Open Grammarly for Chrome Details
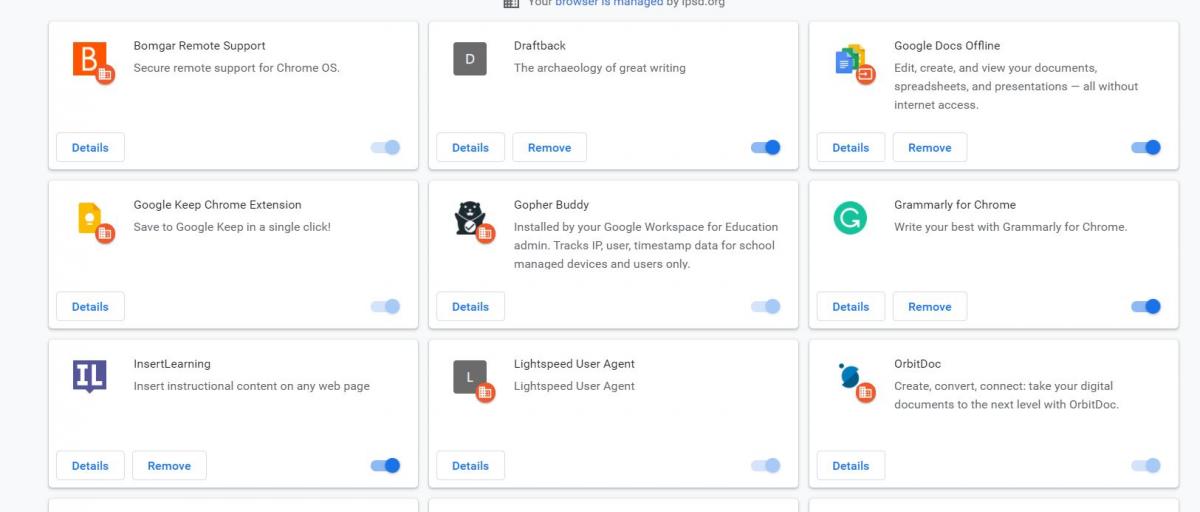1200x512 pixels. (x=850, y=306)
